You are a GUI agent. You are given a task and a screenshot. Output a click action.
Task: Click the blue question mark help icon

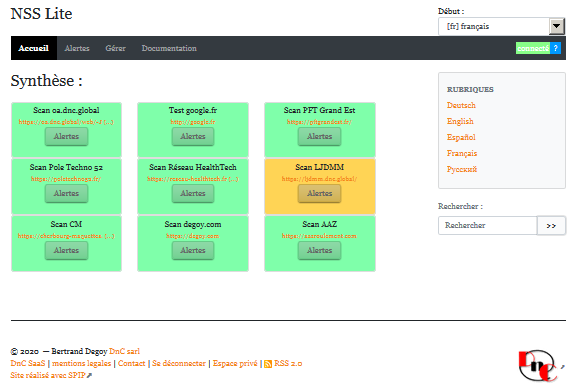[555, 48]
